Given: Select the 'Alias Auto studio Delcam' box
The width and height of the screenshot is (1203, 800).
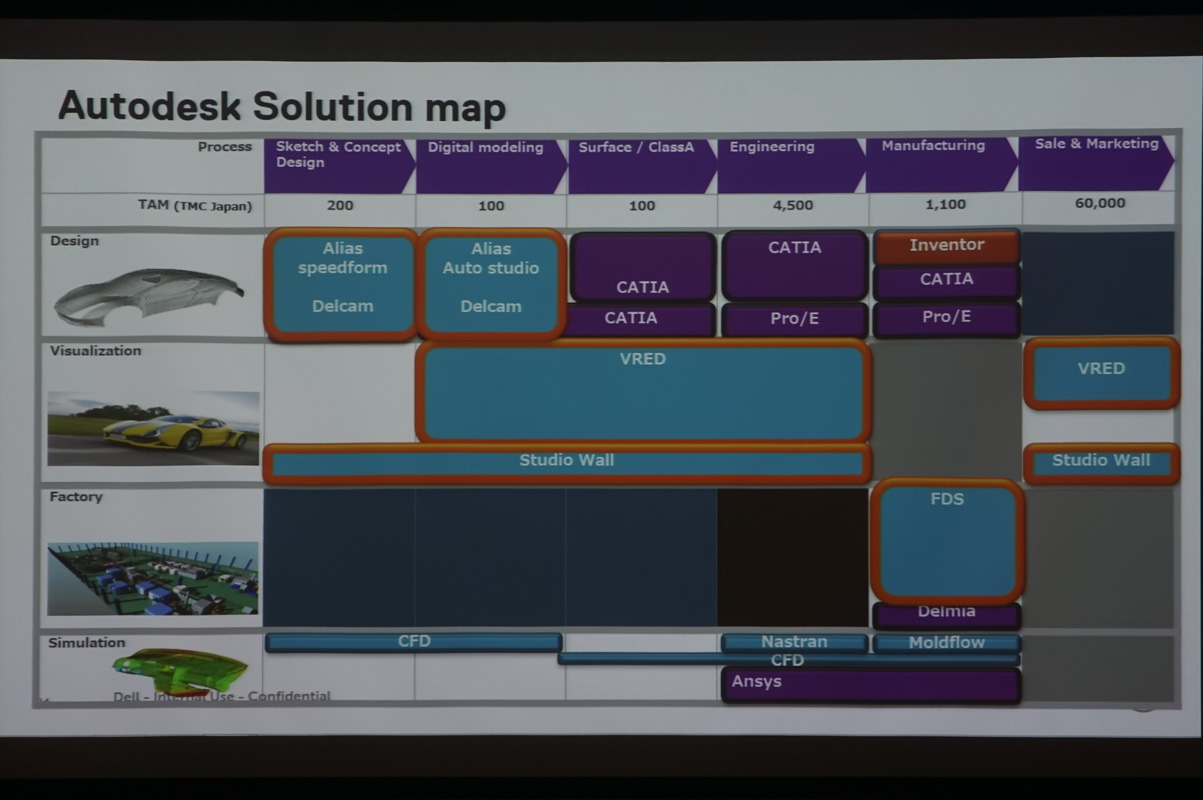Looking at the screenshot, I should tap(491, 285).
